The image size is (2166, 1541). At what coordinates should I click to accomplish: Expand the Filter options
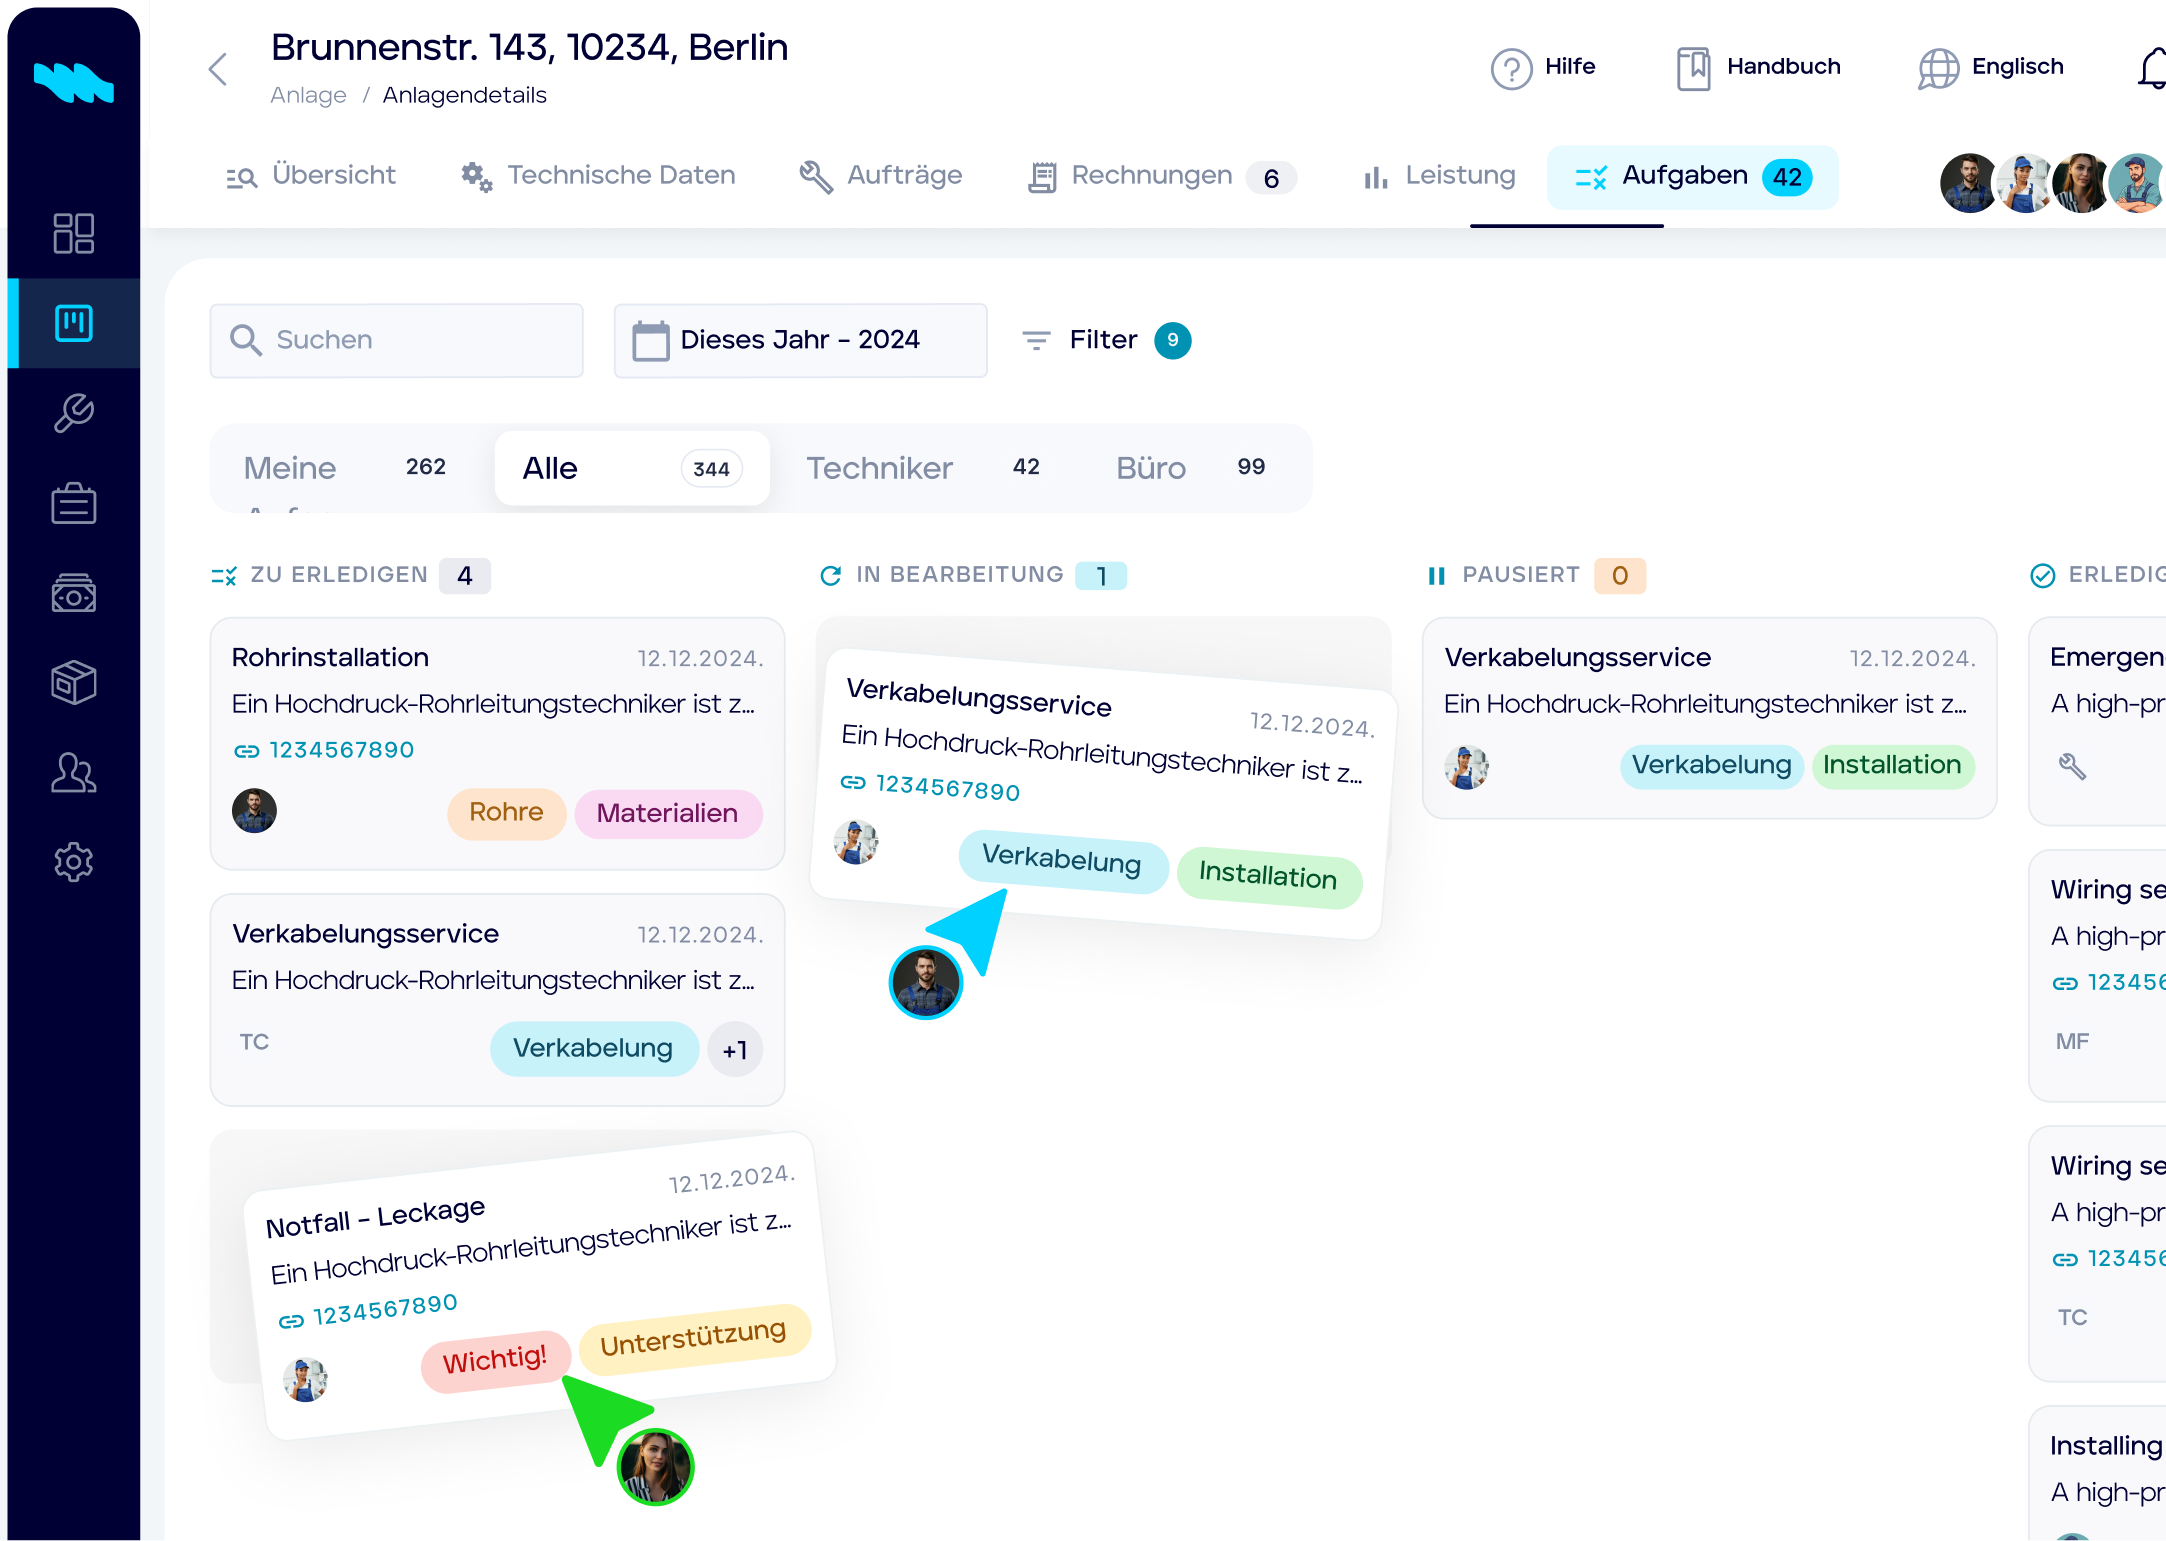click(x=1106, y=340)
